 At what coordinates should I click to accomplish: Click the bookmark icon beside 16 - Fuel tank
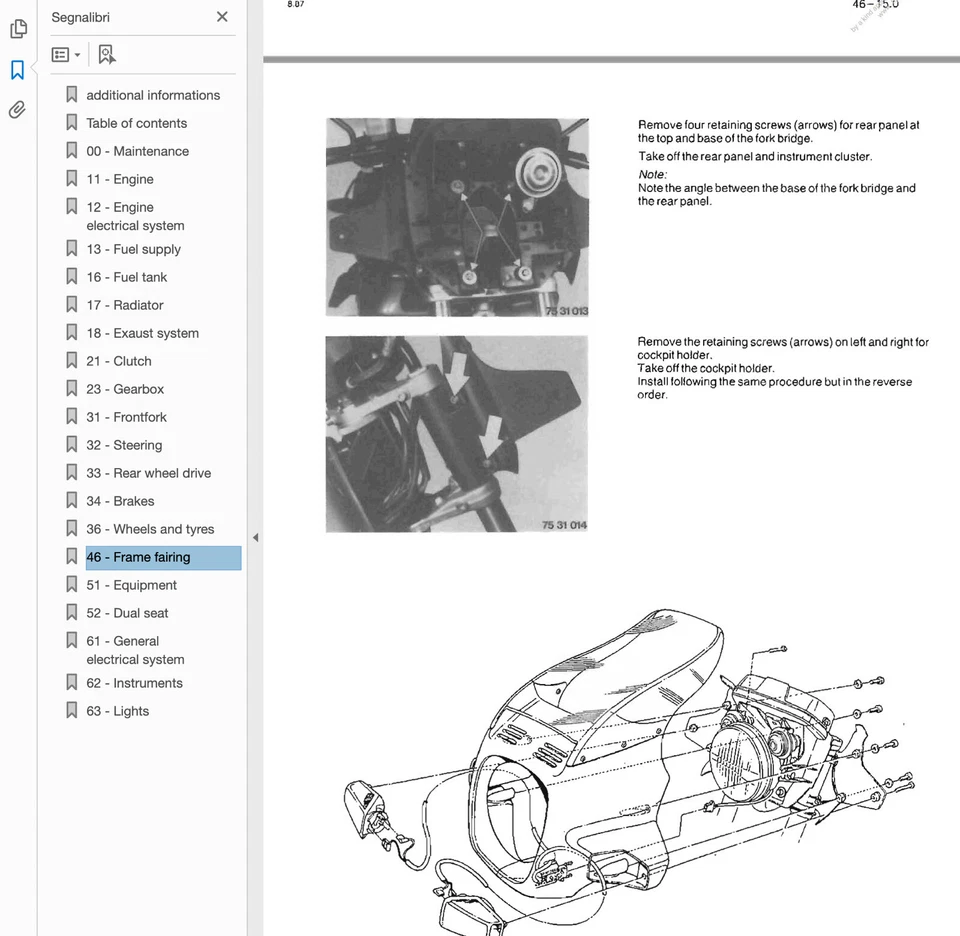[71, 276]
